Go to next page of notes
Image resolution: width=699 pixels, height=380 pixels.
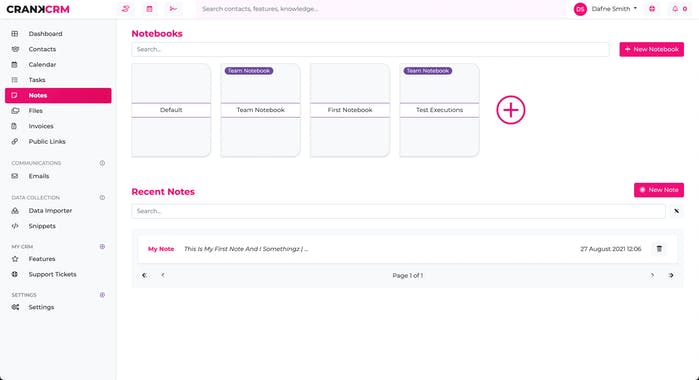point(652,275)
